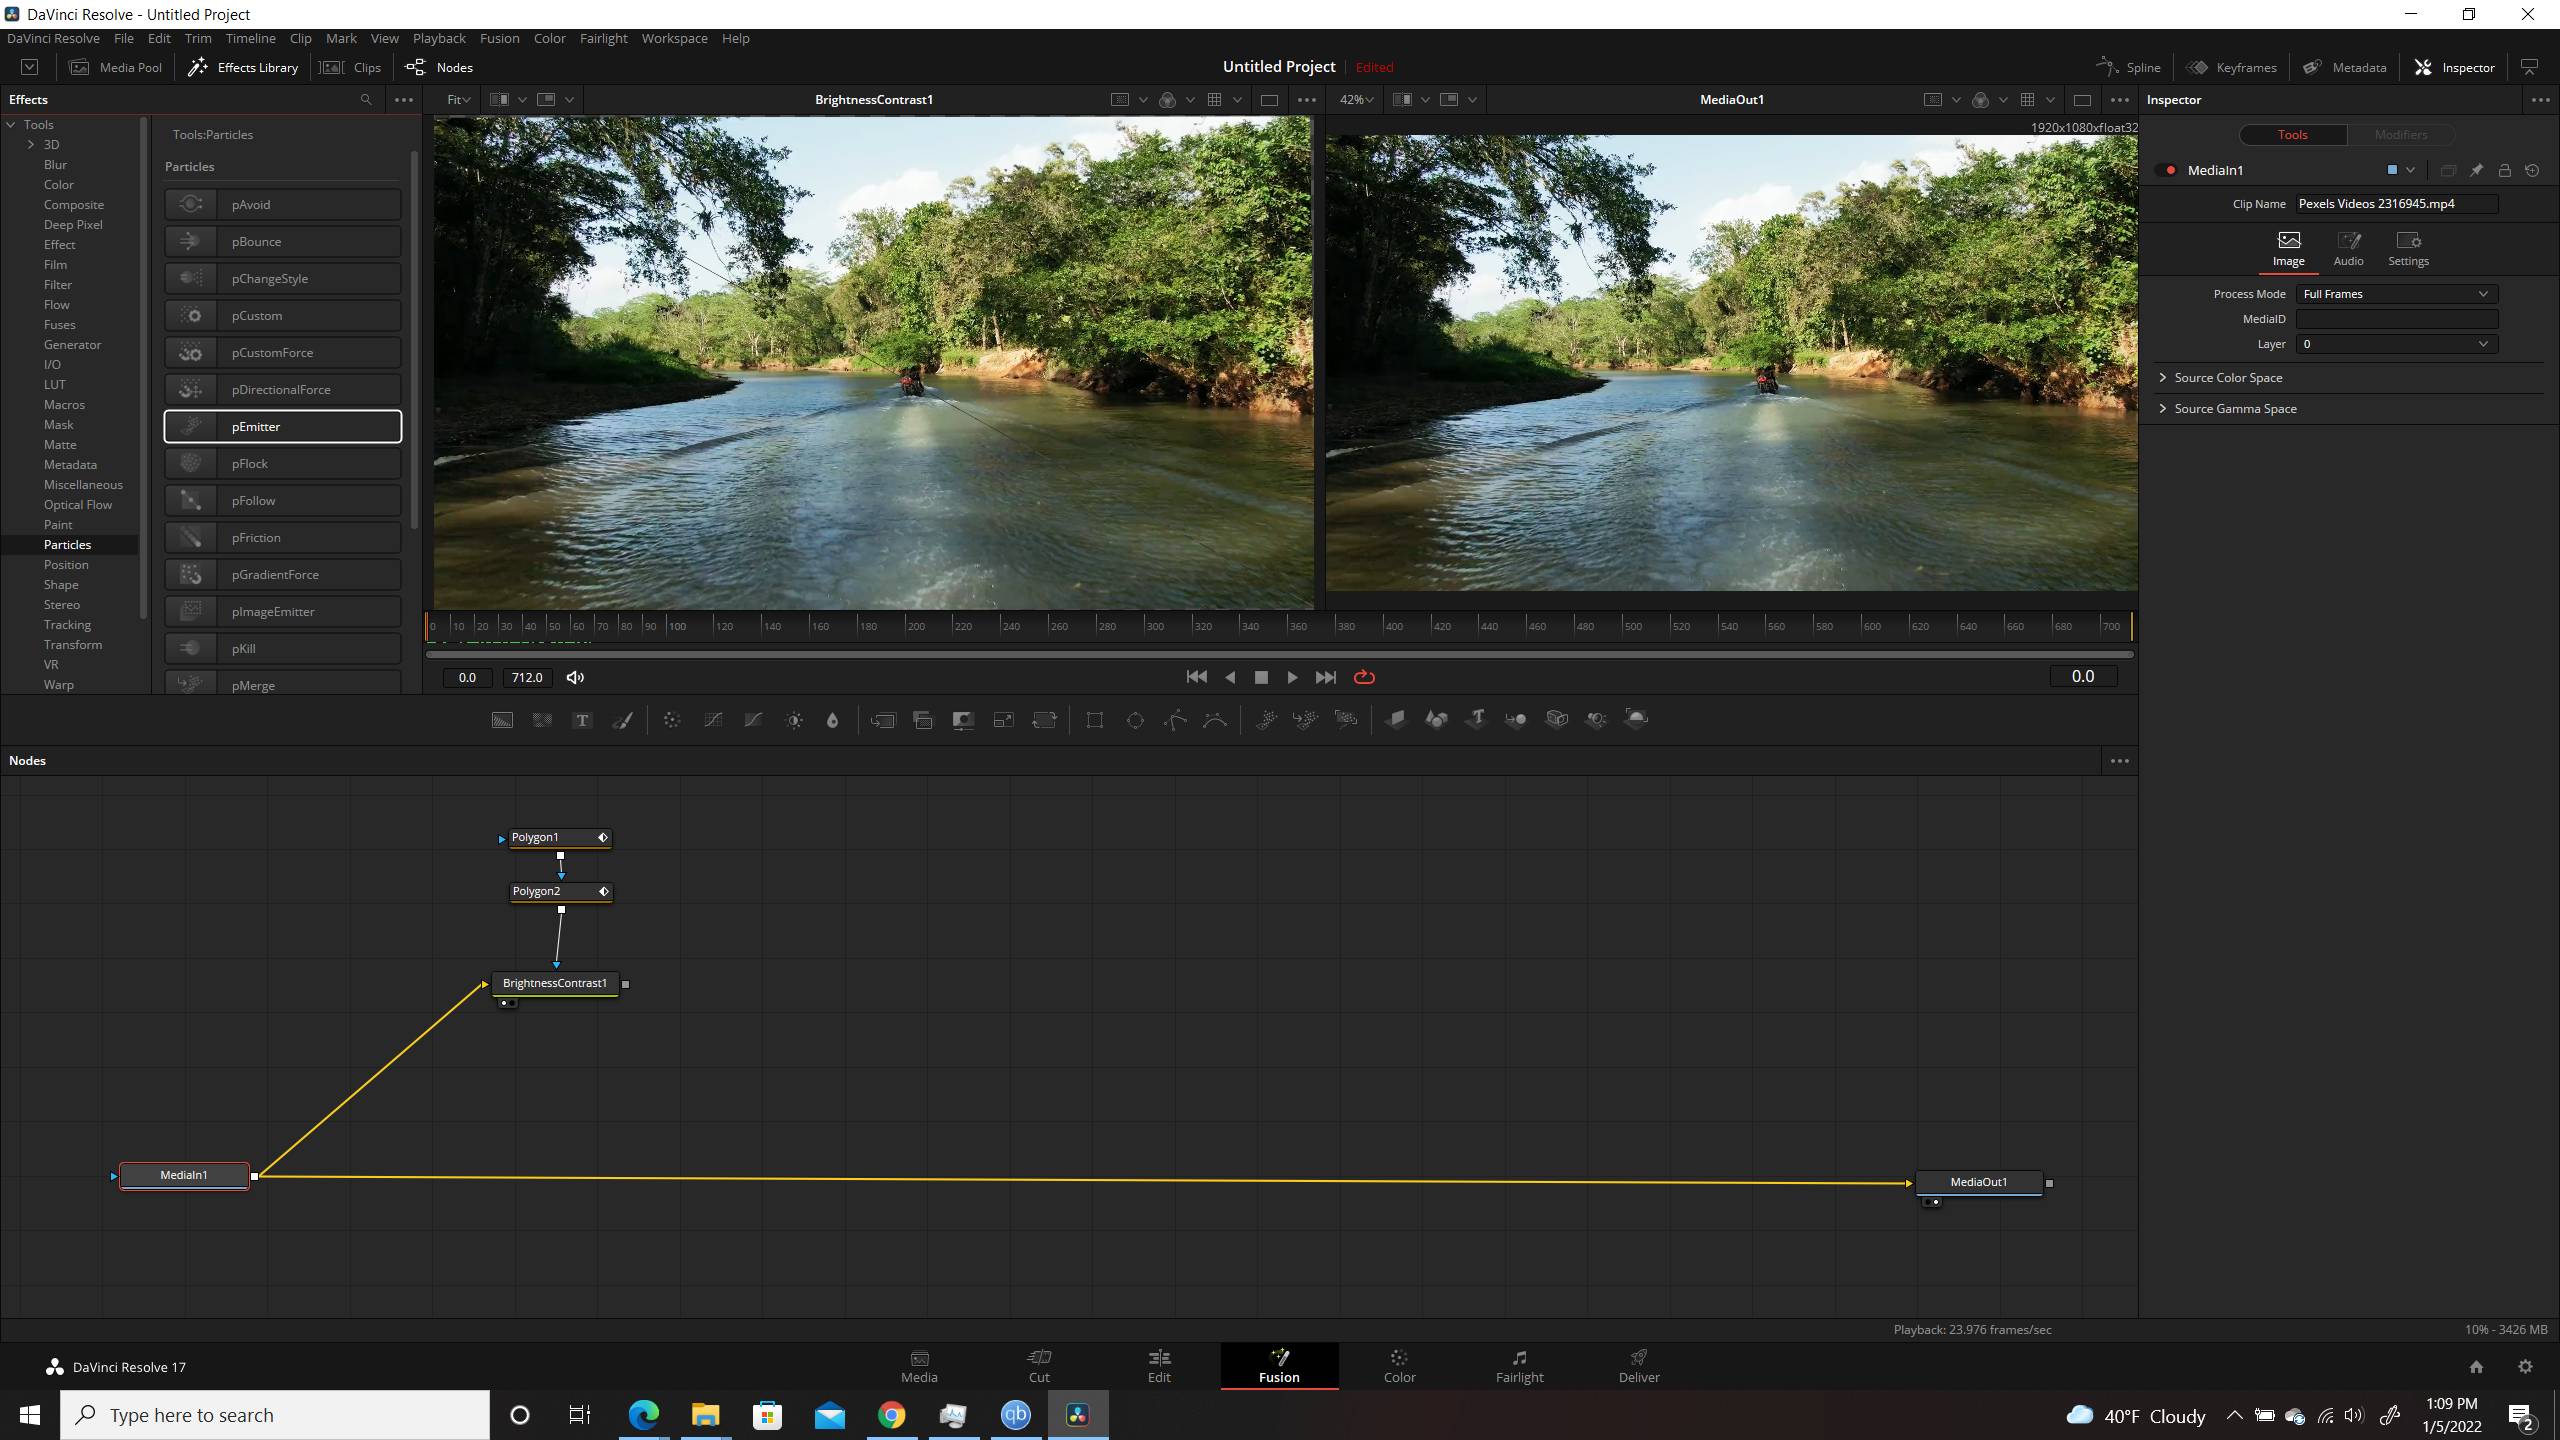Click the Clip Name input field
Image resolution: width=2560 pixels, height=1440 pixels.
[2396, 204]
